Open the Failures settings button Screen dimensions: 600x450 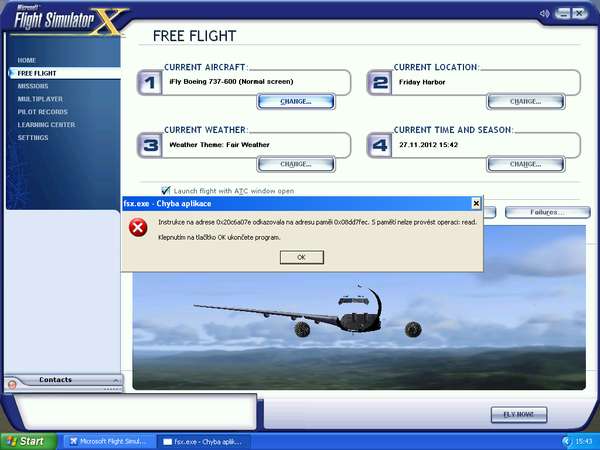[547, 212]
